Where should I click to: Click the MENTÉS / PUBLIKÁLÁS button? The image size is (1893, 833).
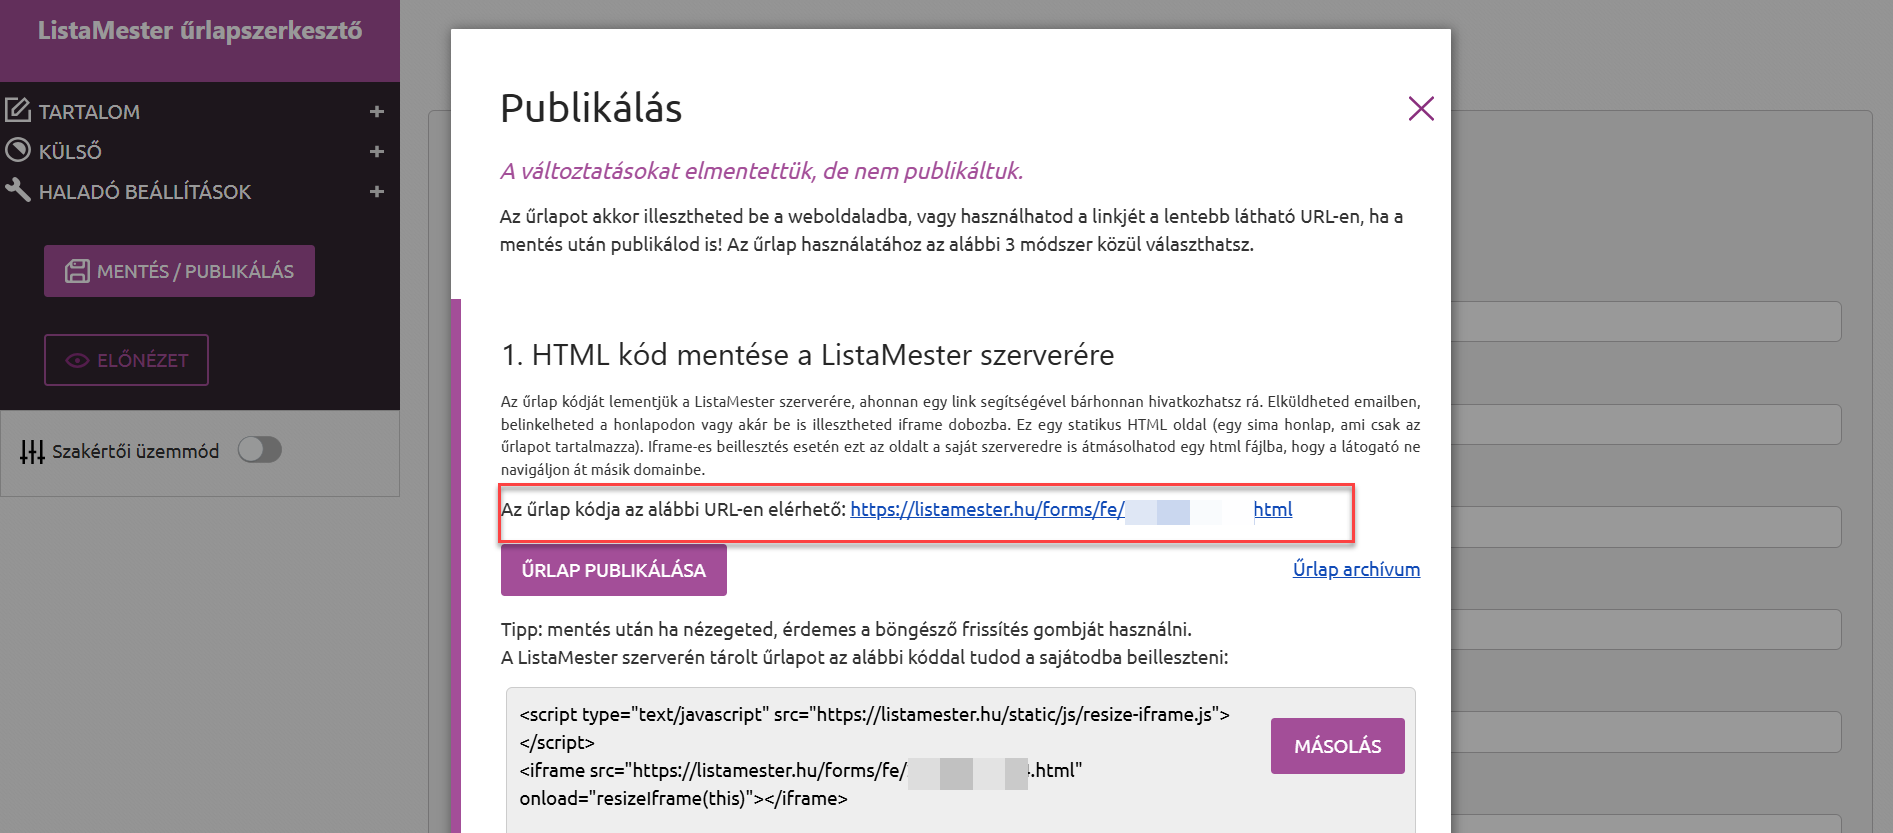(x=179, y=271)
